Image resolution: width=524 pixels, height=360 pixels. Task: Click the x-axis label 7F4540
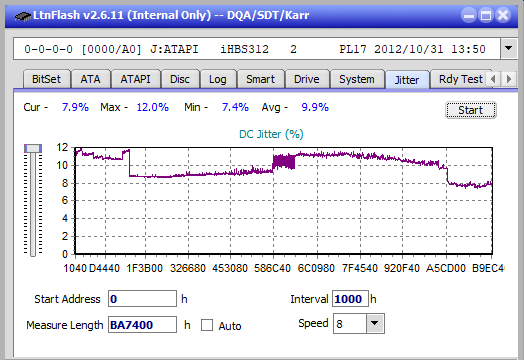click(360, 268)
